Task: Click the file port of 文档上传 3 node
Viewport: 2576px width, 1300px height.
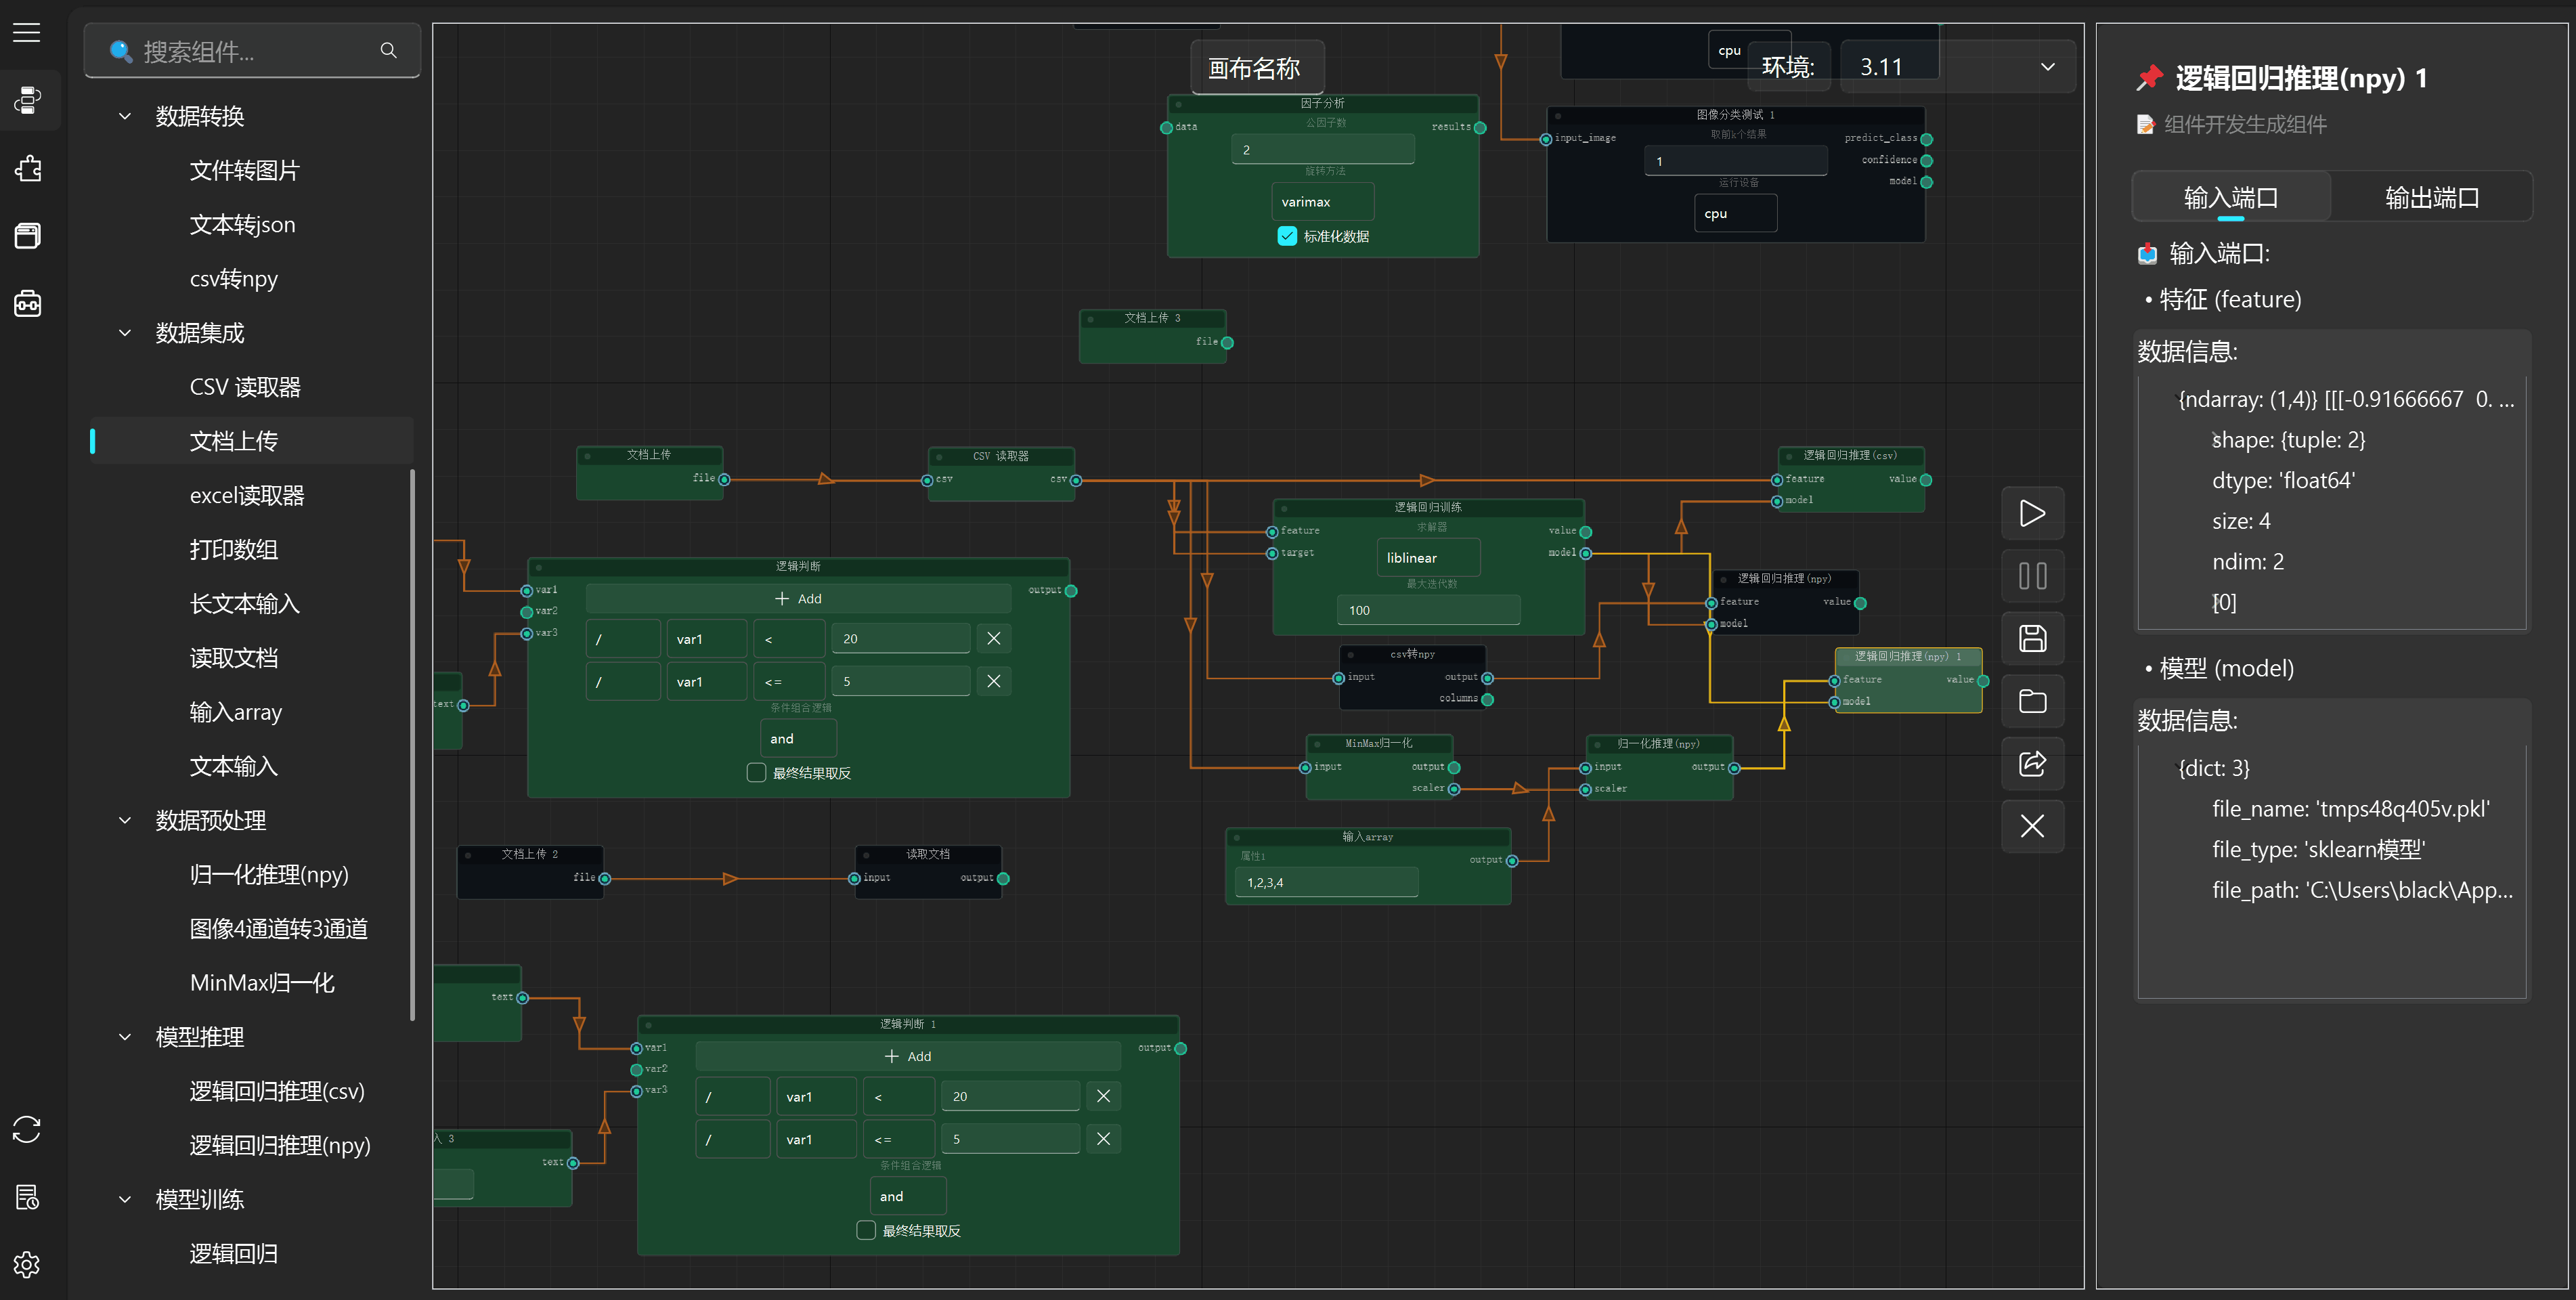Action: click(1227, 343)
